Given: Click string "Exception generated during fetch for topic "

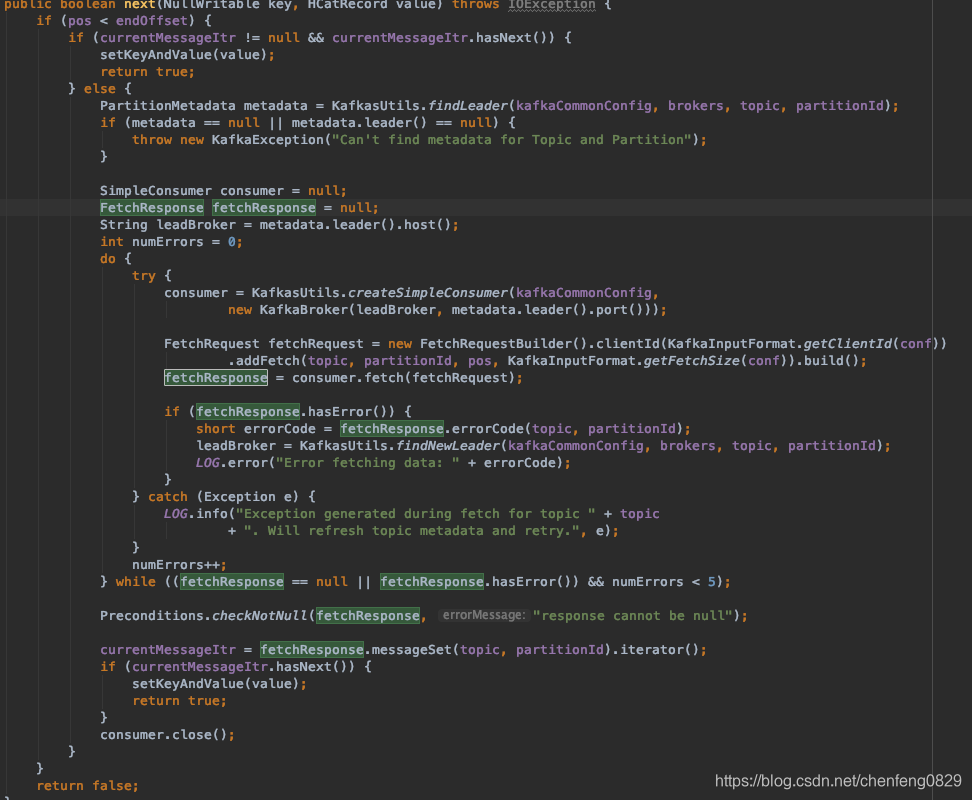Looking at the screenshot, I should coord(415,514).
